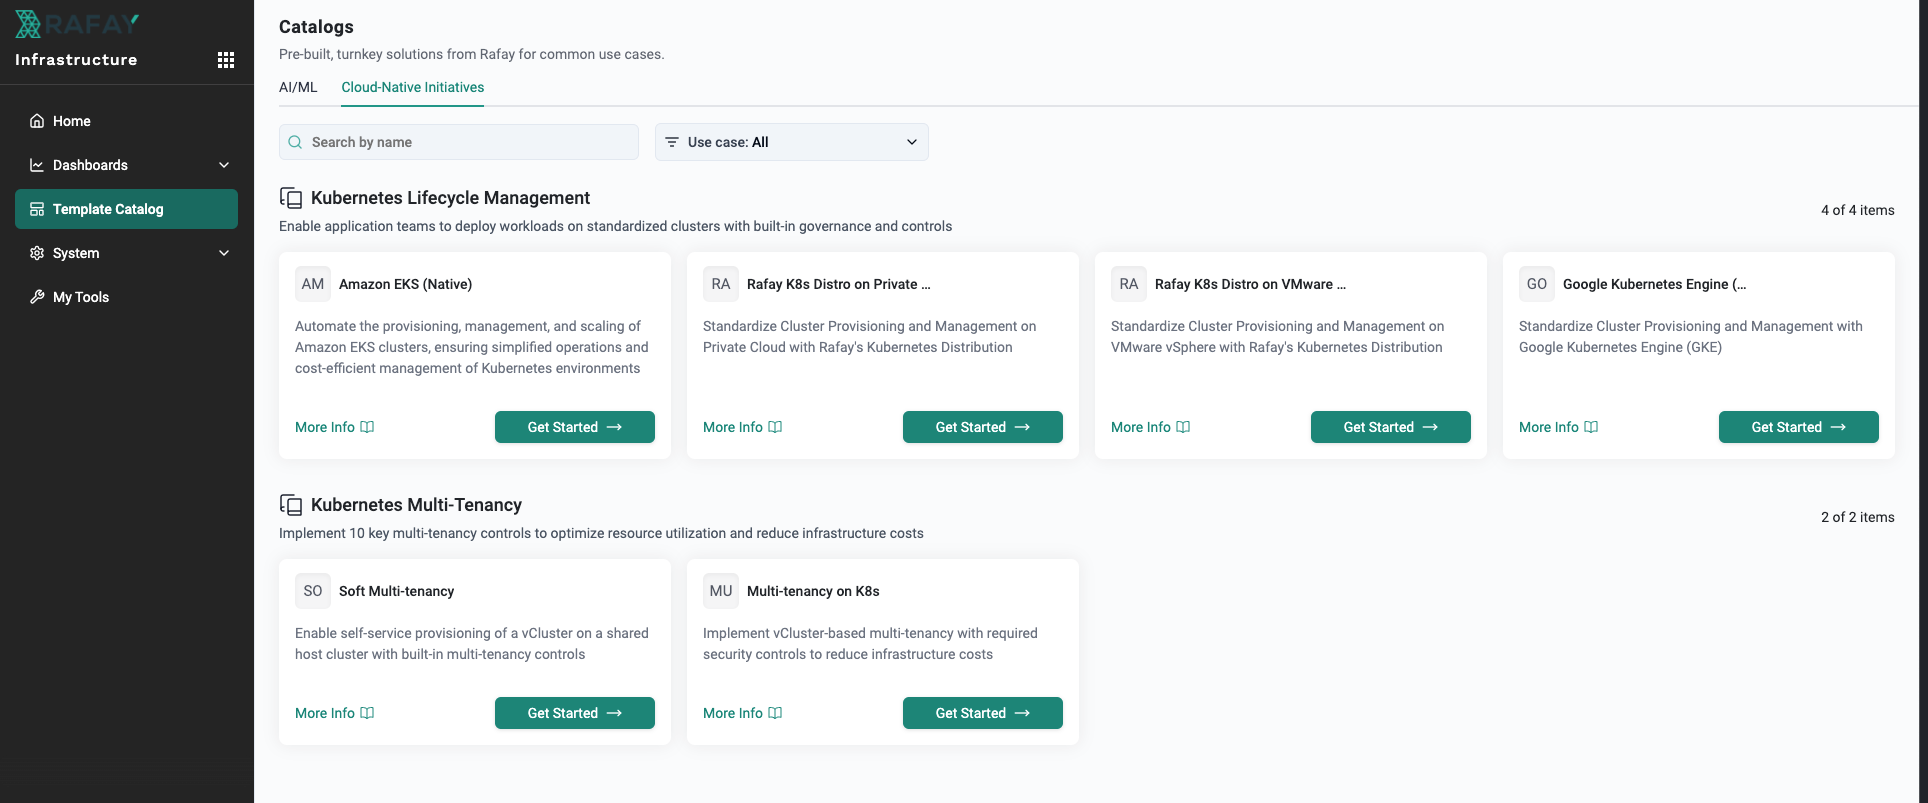Click the '4 of 4 items' count
1928x803 pixels.
click(x=1857, y=210)
